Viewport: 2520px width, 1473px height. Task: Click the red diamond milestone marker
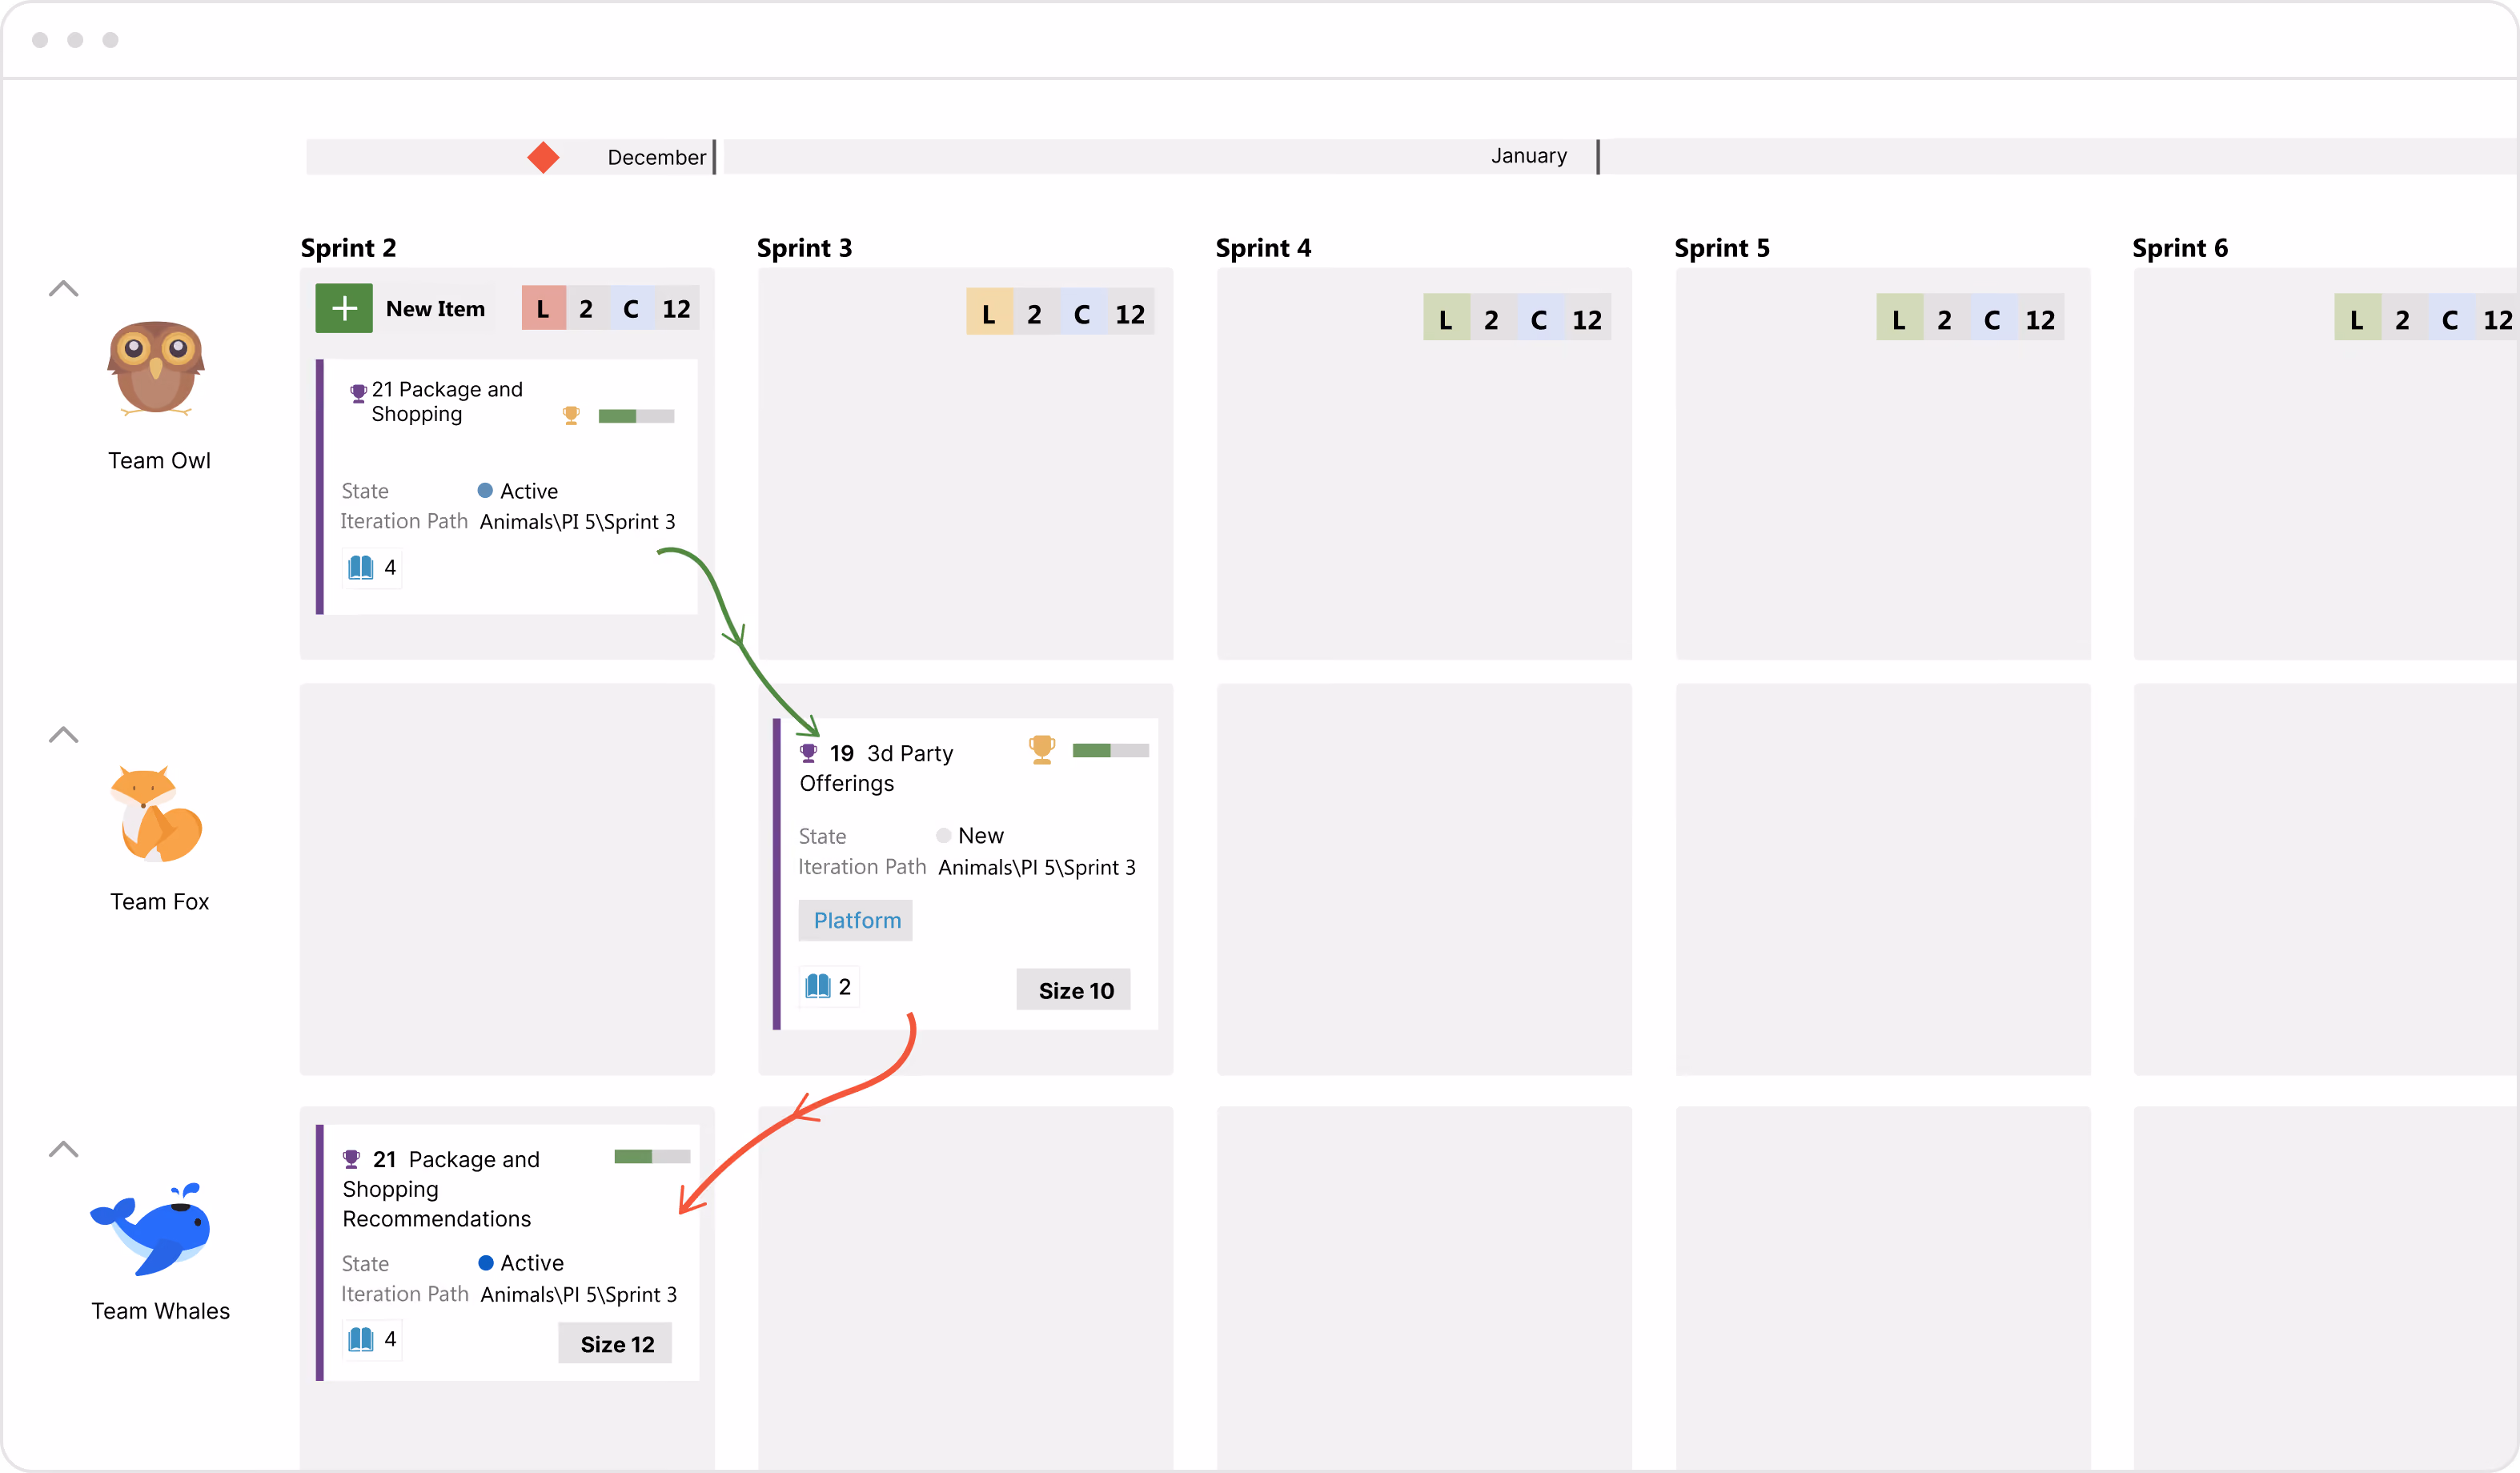543,157
